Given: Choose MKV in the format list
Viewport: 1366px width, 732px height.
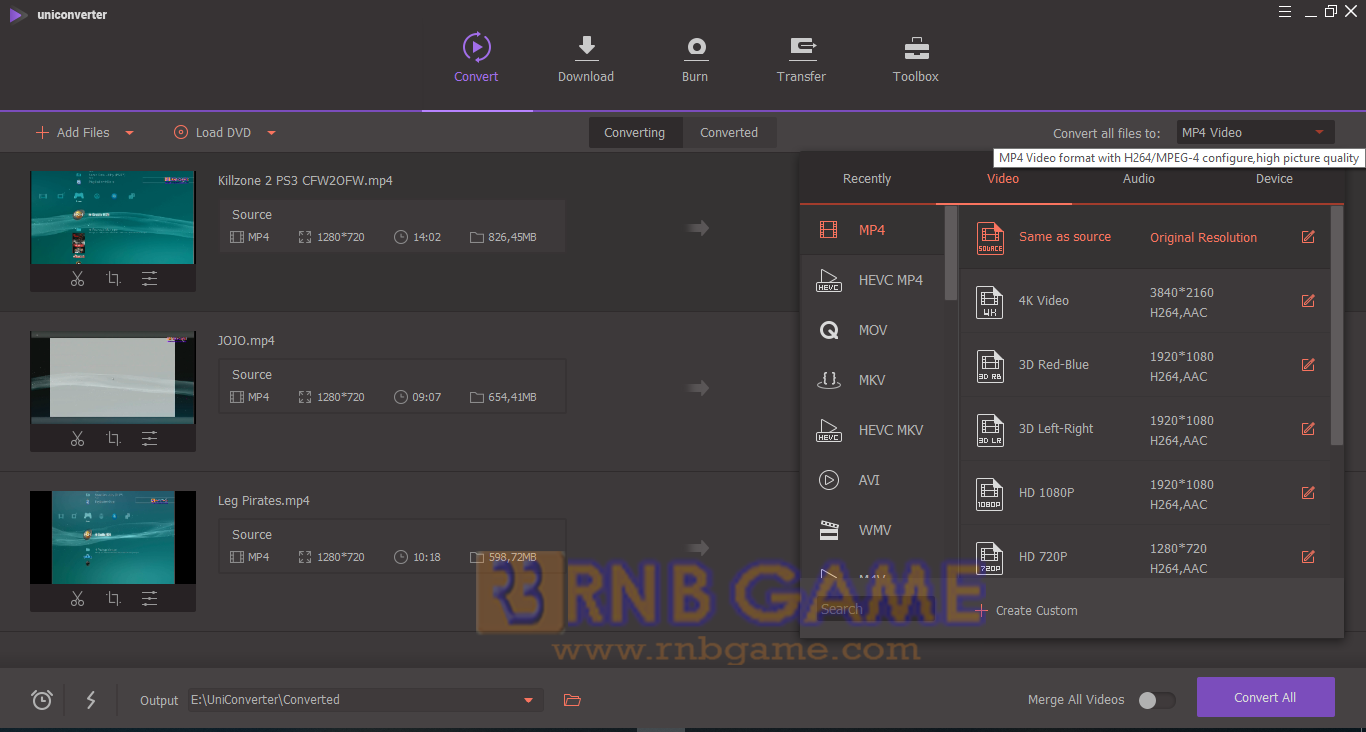Looking at the screenshot, I should [872, 380].
